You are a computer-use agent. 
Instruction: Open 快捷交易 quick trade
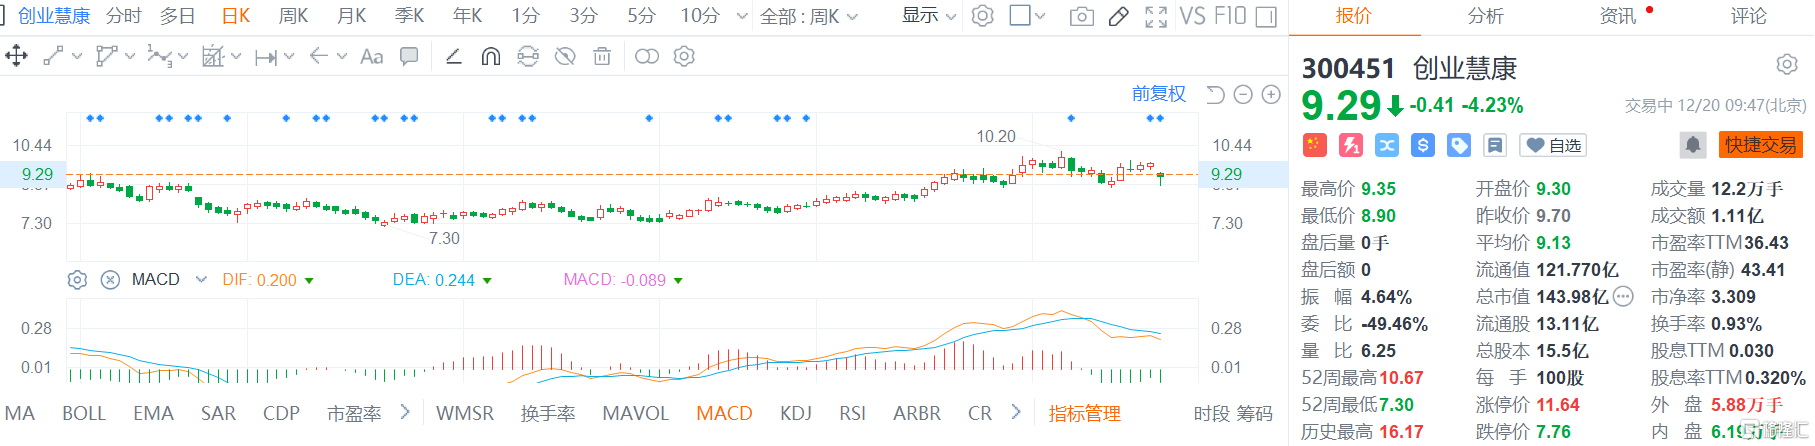pyautogui.click(x=1760, y=145)
